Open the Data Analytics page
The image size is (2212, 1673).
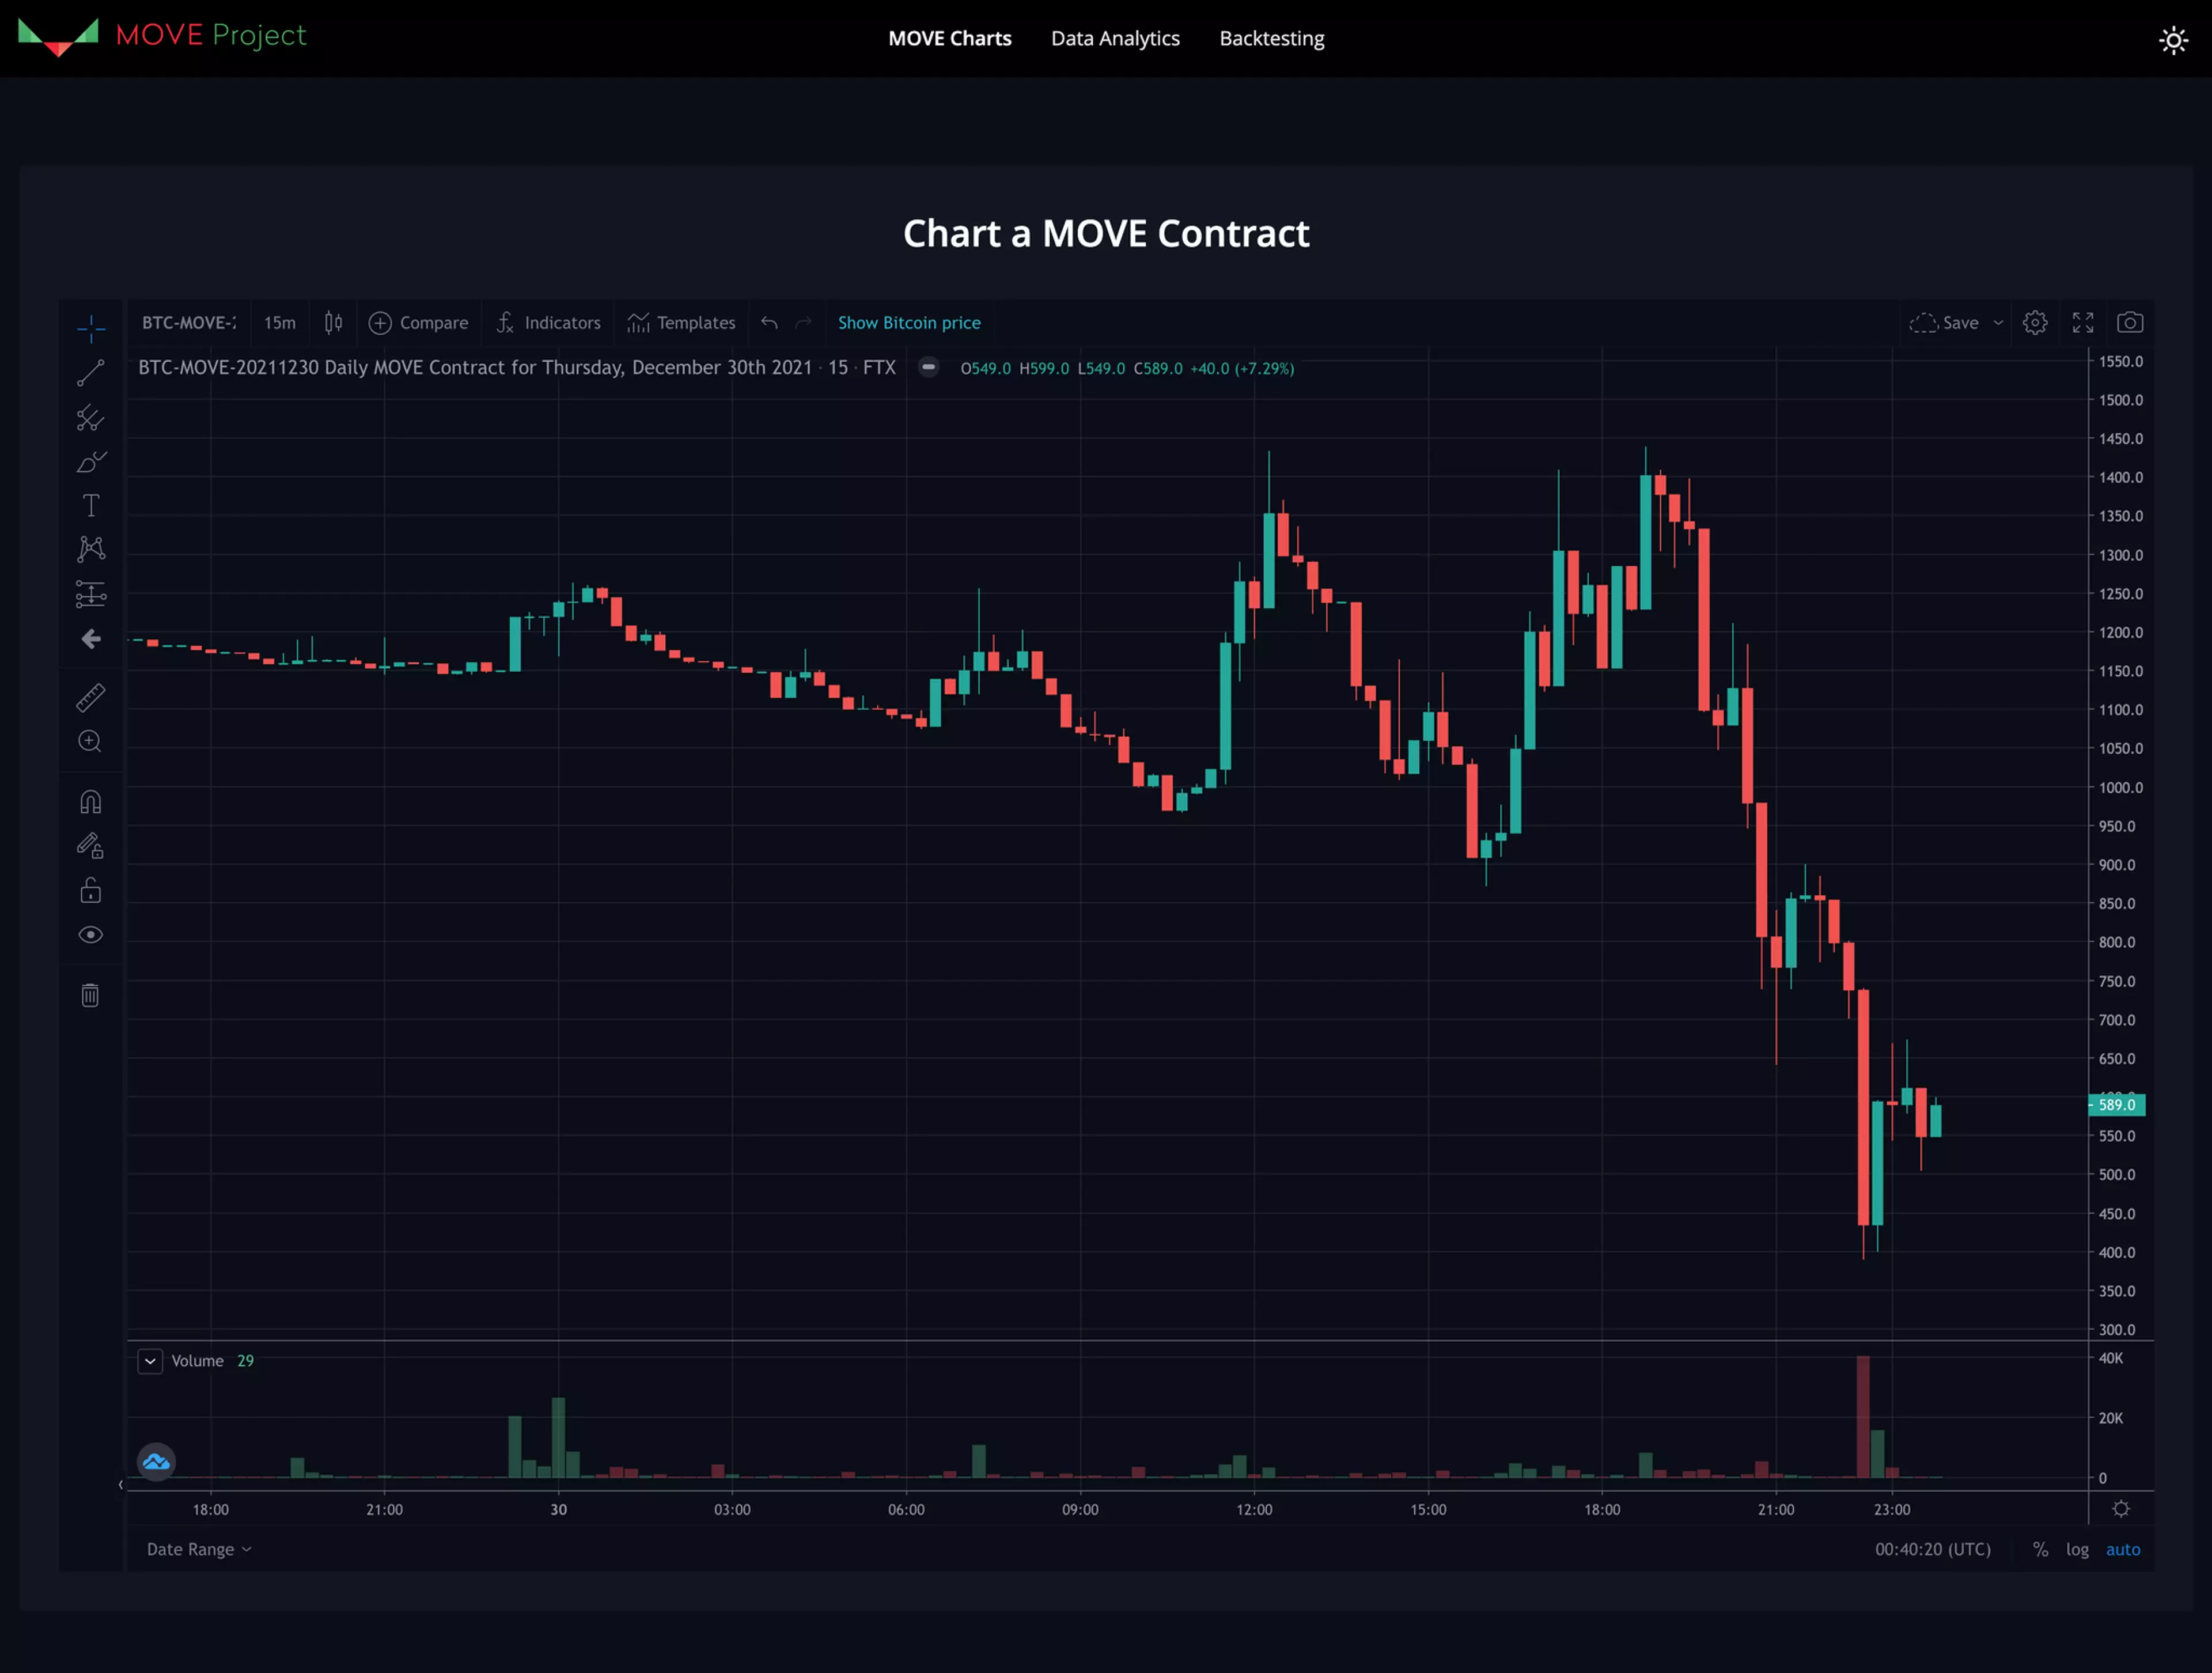1115,39
